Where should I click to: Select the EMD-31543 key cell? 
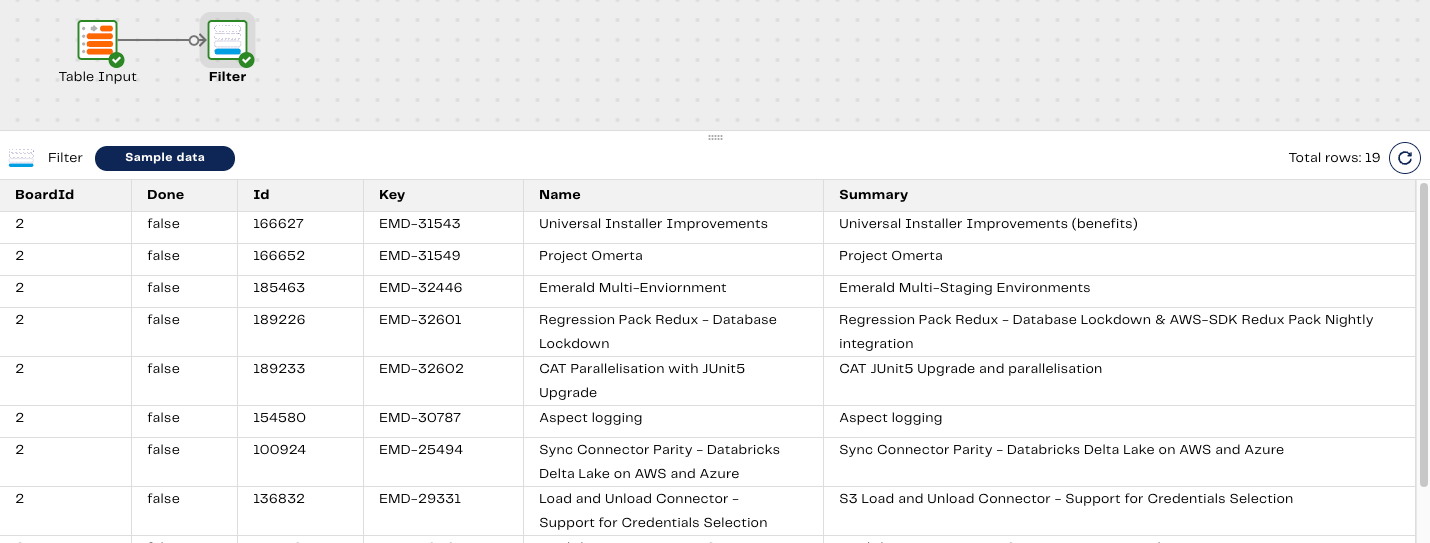pyautogui.click(x=419, y=224)
